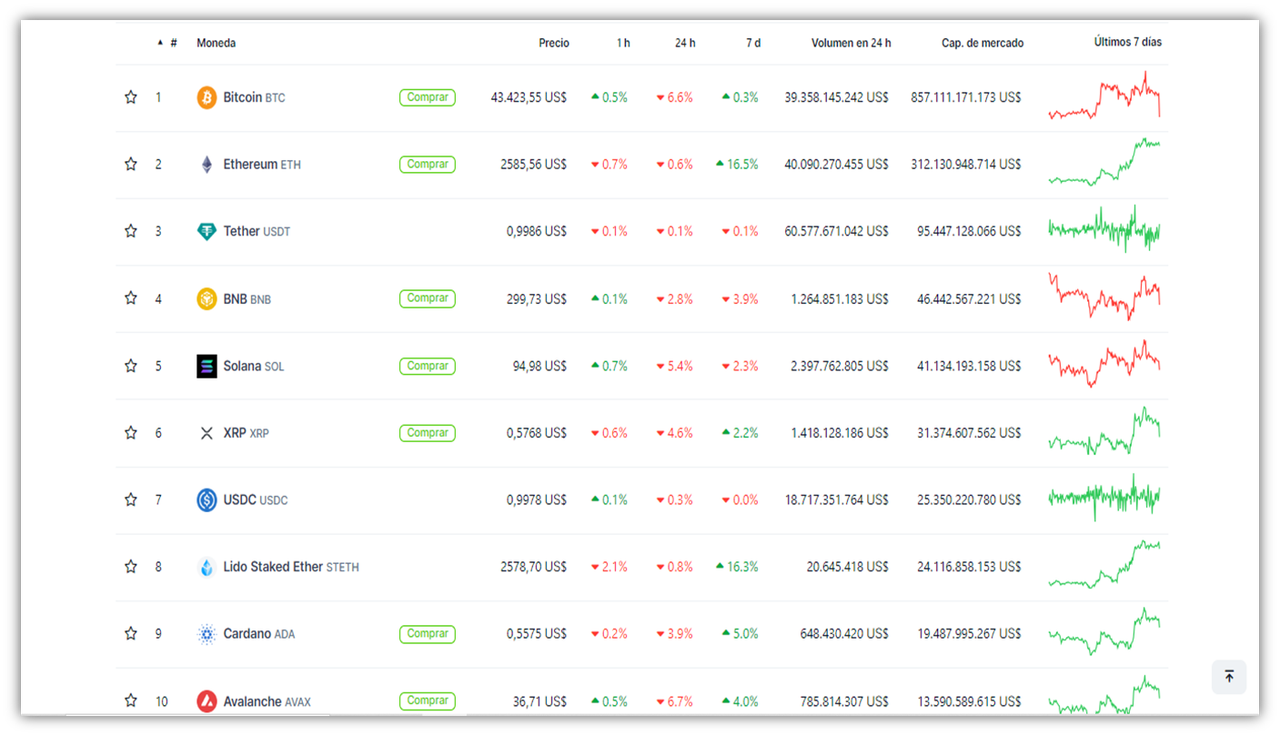Open Solana 7-day sparkline chart

(1104, 364)
